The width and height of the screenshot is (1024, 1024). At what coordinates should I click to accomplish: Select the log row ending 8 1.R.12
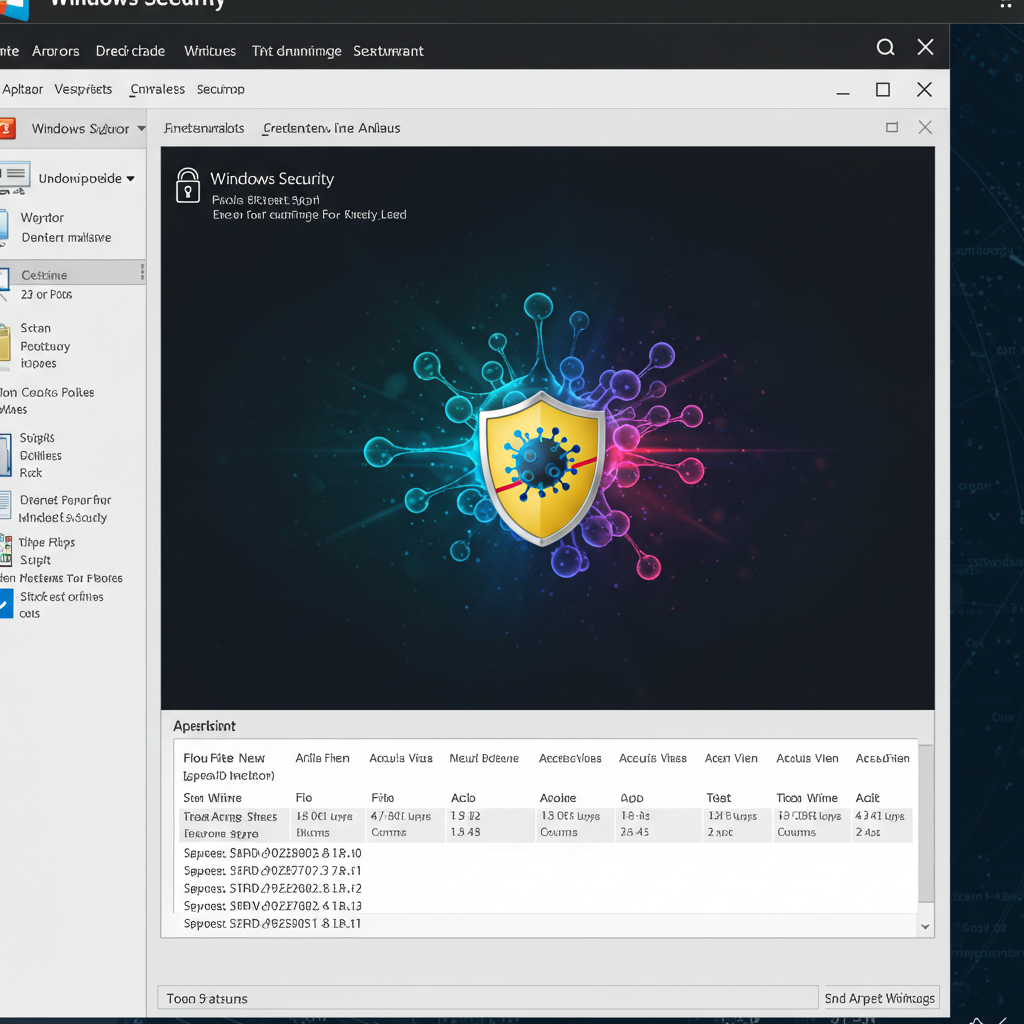click(x=272, y=888)
